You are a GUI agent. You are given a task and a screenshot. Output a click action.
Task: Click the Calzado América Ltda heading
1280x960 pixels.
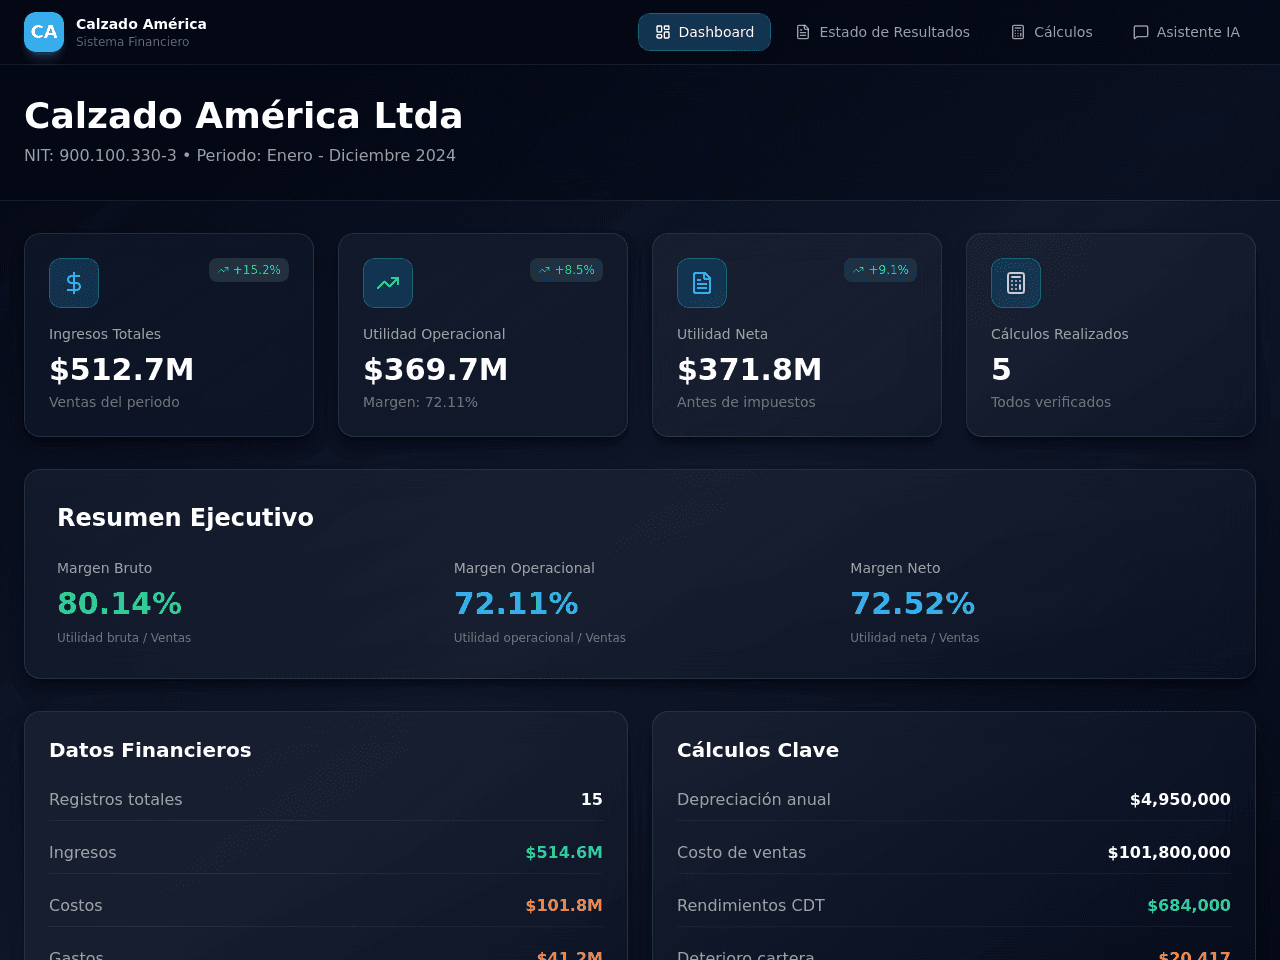point(243,115)
